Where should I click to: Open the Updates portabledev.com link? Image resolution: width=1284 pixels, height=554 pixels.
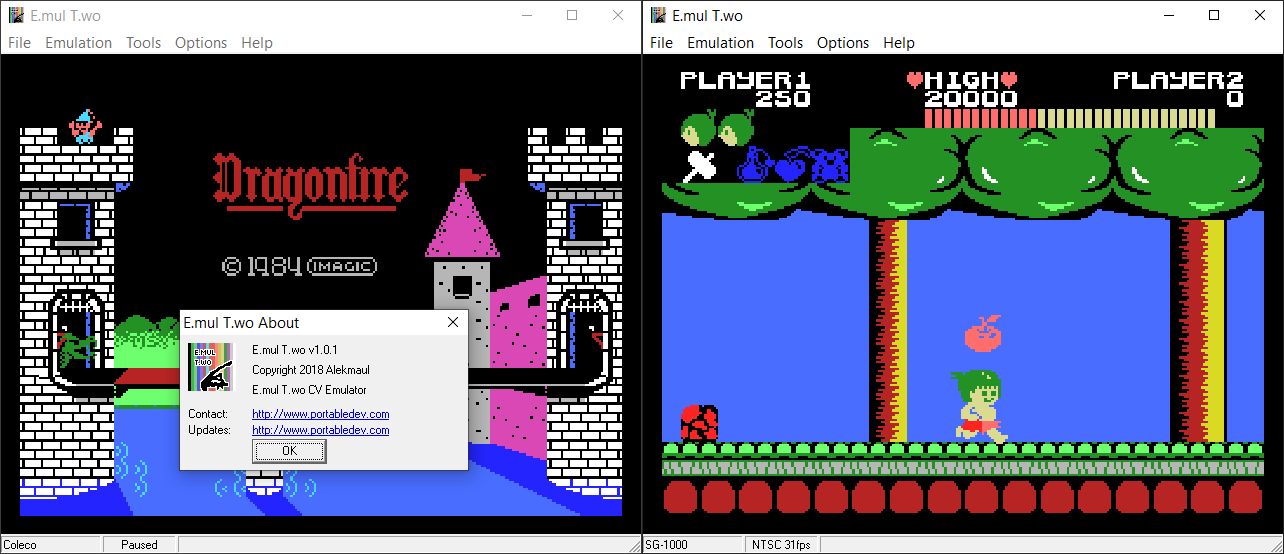tap(320, 430)
